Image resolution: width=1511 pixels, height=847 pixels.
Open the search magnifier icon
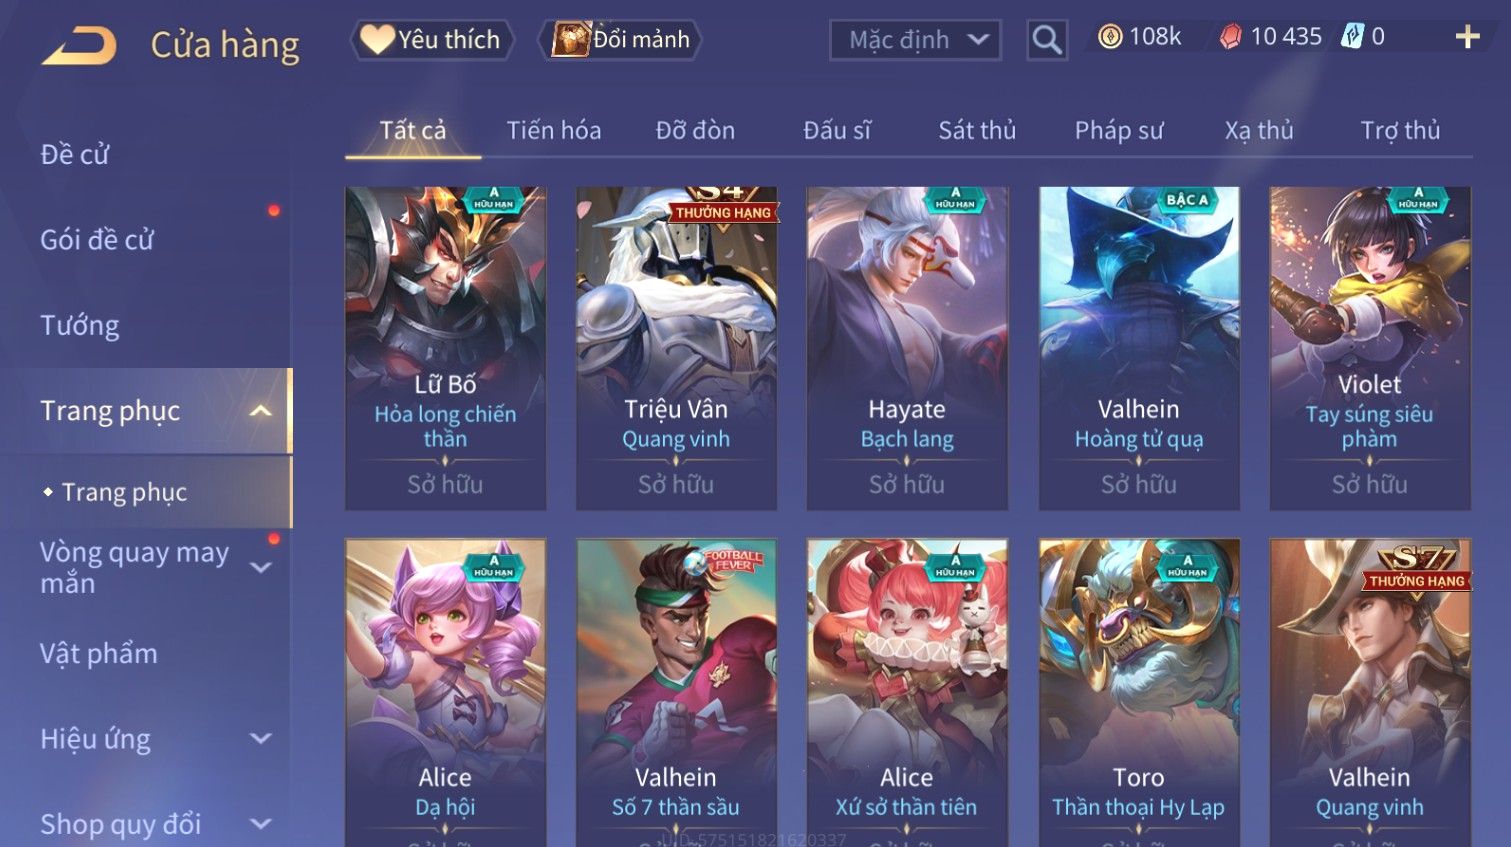click(x=1047, y=40)
